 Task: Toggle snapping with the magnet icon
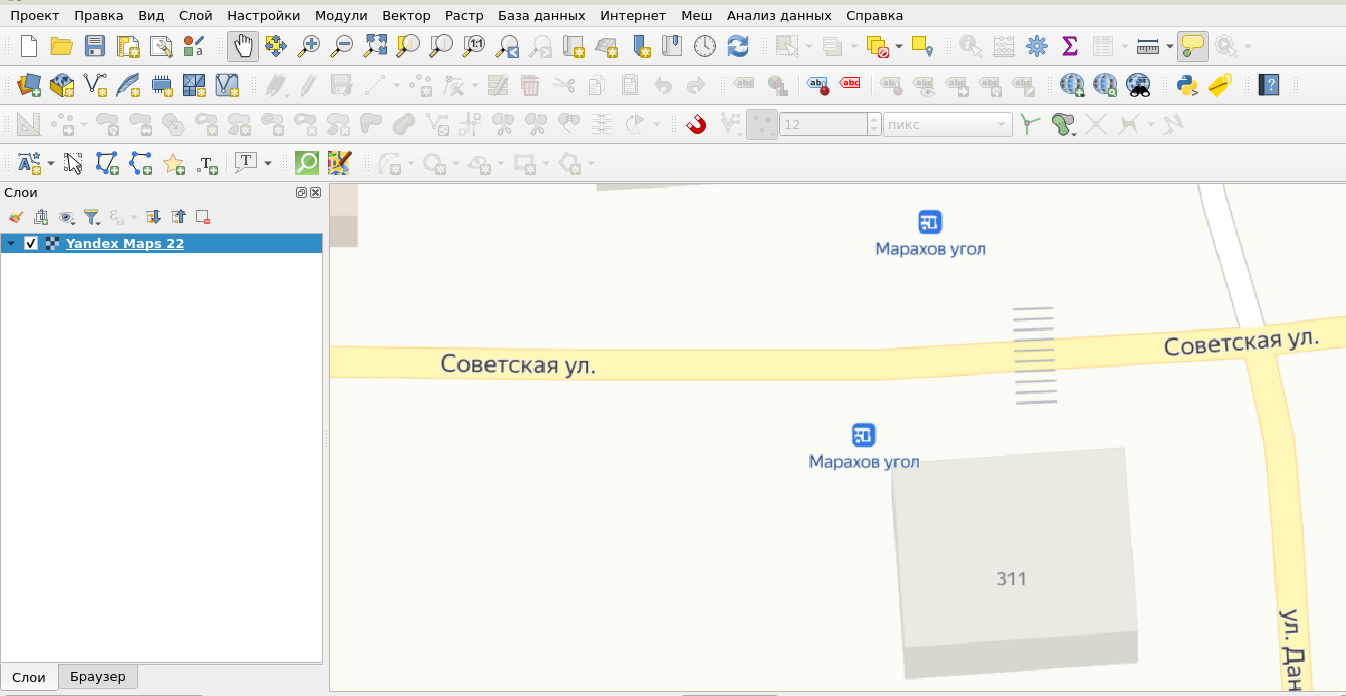point(696,124)
